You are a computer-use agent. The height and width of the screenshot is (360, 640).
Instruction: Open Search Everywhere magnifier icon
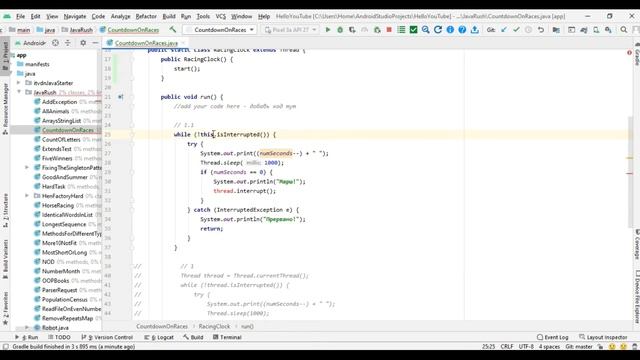(624, 30)
